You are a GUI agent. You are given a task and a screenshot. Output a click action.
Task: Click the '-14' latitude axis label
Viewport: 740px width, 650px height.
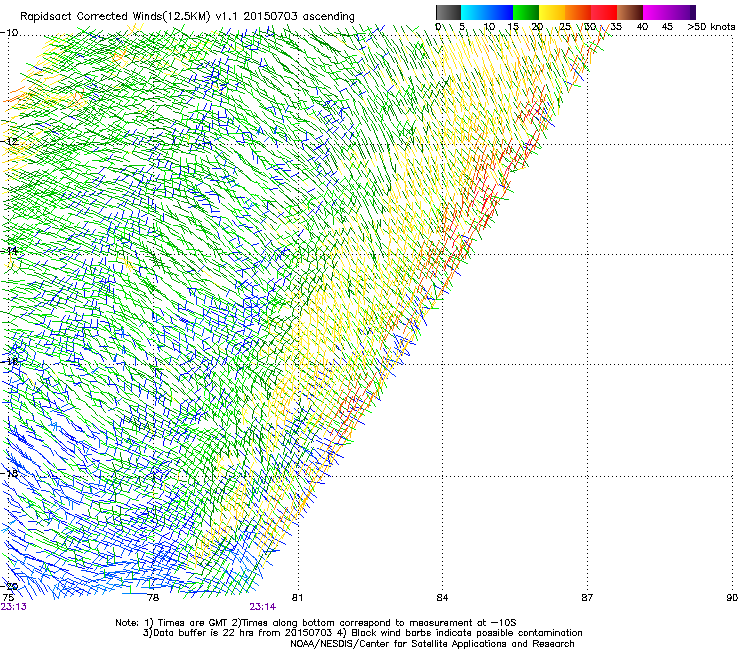[9, 251]
